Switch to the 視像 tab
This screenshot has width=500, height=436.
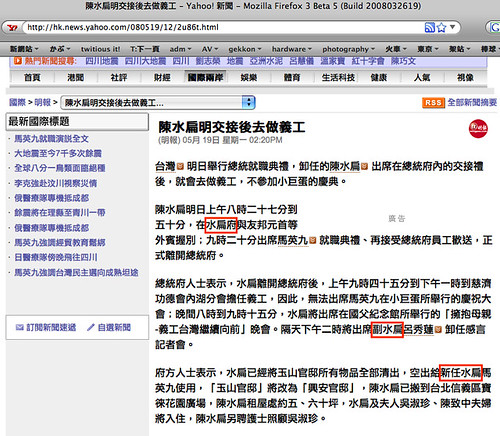coord(465,77)
